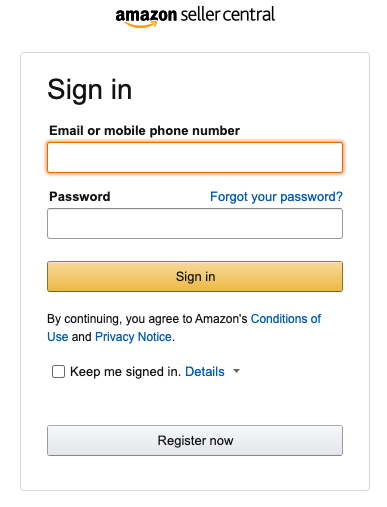Screen dimensions: 387x507
Task: Click the Email or mobile phone number label
Action: tap(144, 130)
